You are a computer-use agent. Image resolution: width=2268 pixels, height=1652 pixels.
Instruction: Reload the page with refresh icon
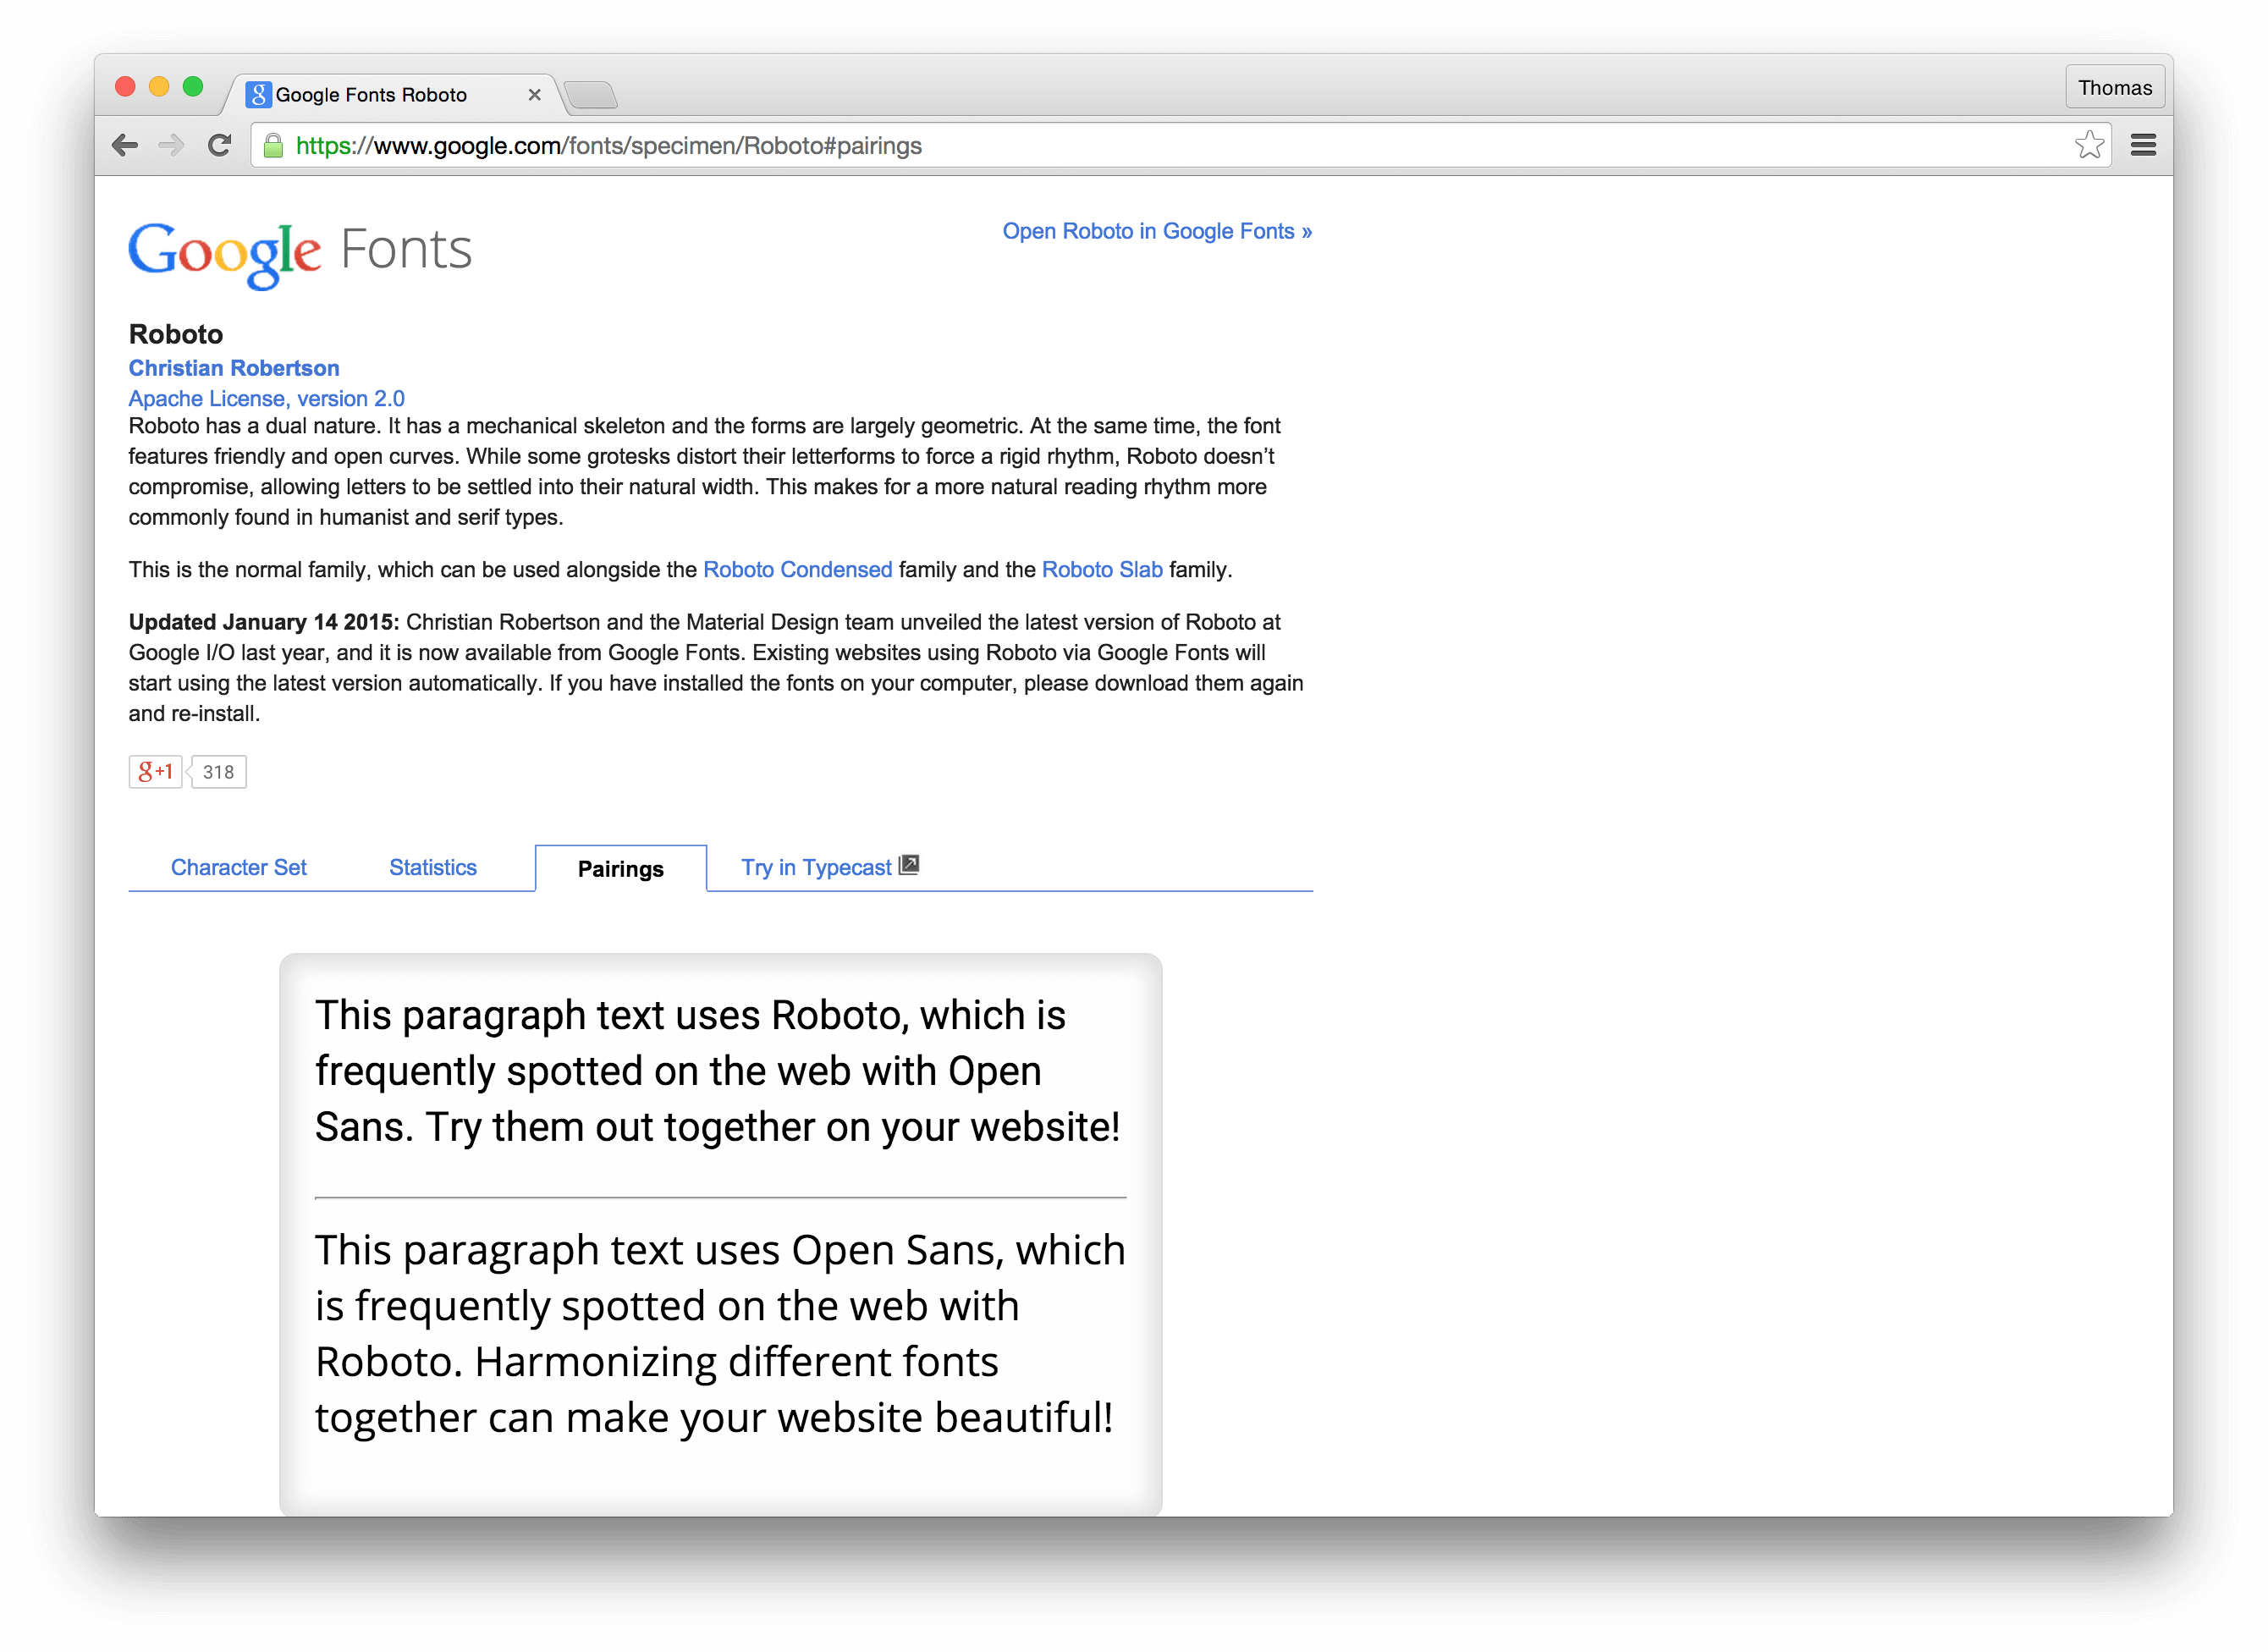click(219, 146)
